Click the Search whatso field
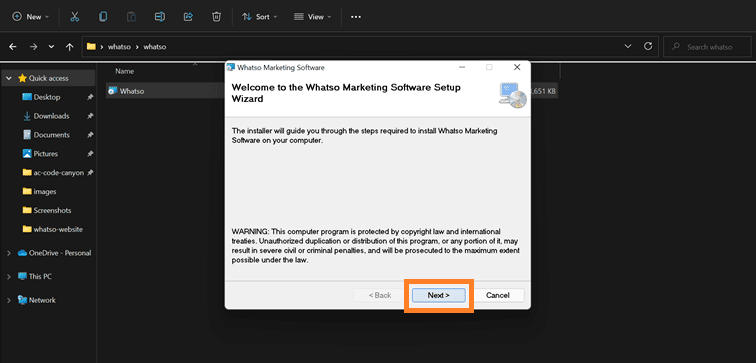This screenshot has width=756, height=363. [x=706, y=47]
